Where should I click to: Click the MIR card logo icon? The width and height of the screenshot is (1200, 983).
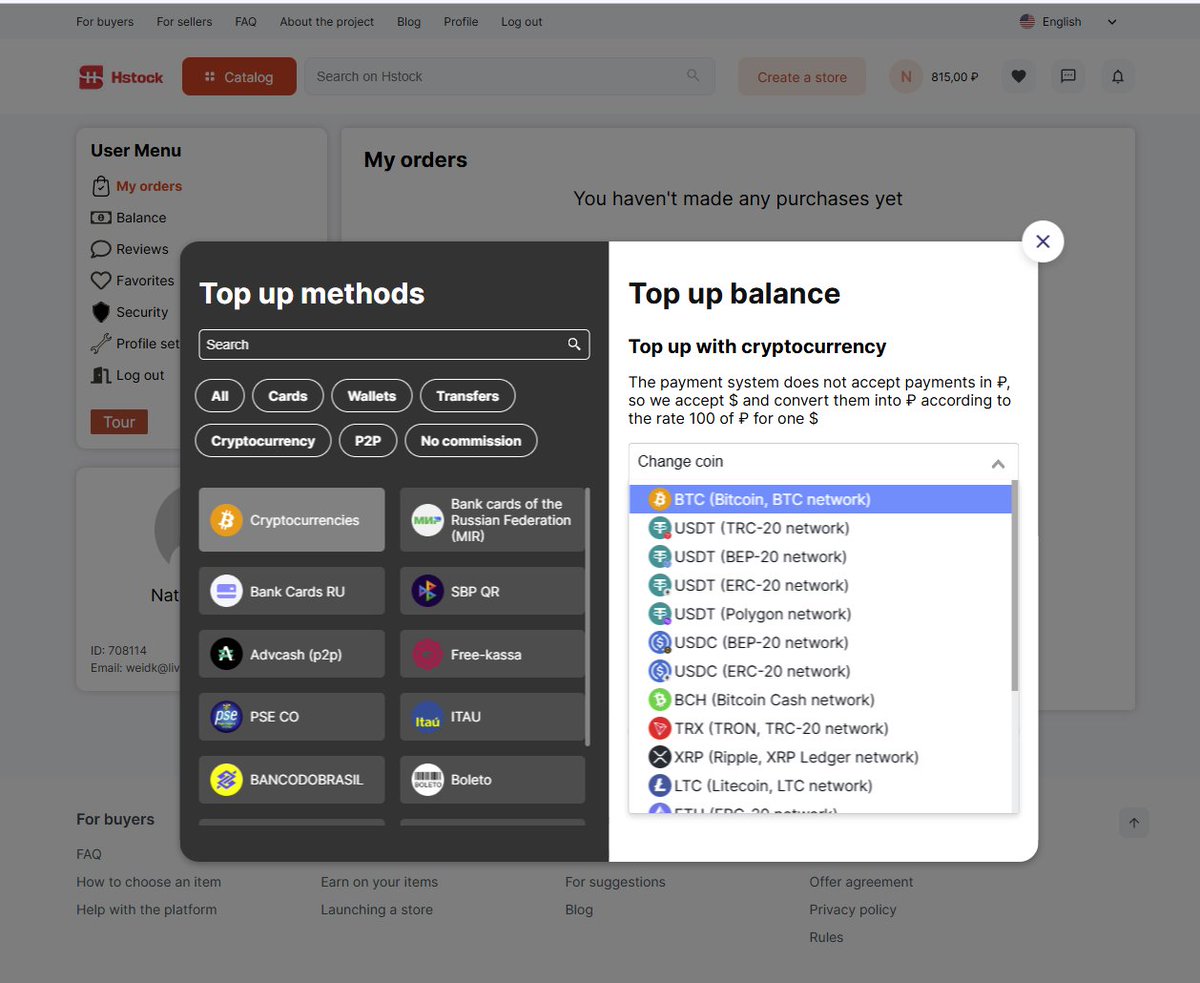[428, 520]
